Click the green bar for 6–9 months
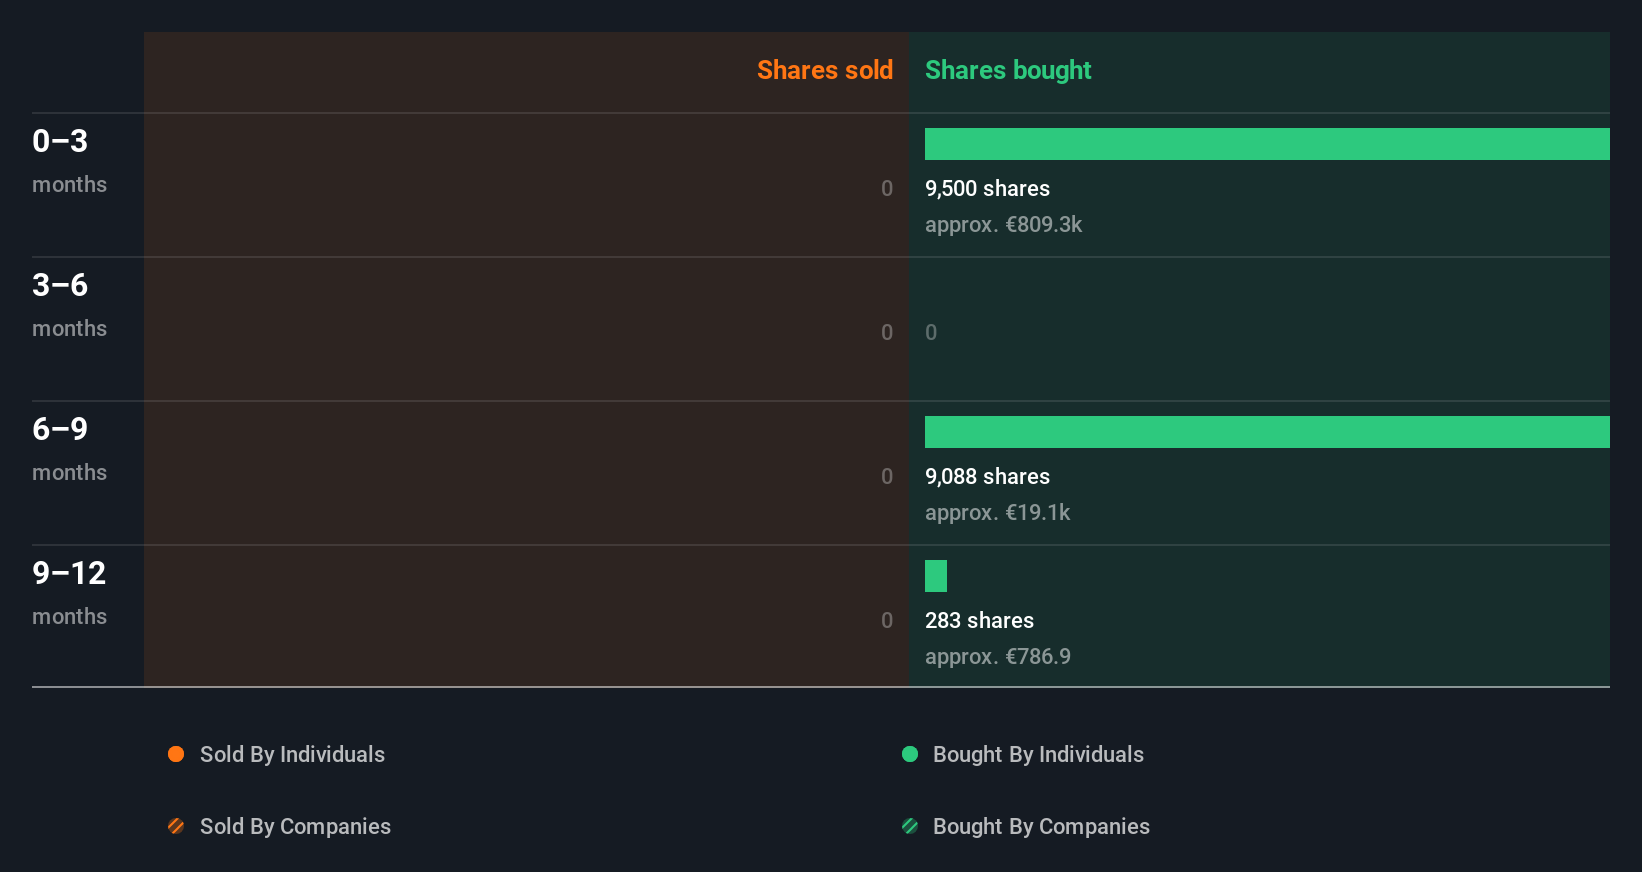The width and height of the screenshot is (1642, 872). pyautogui.click(x=1267, y=432)
